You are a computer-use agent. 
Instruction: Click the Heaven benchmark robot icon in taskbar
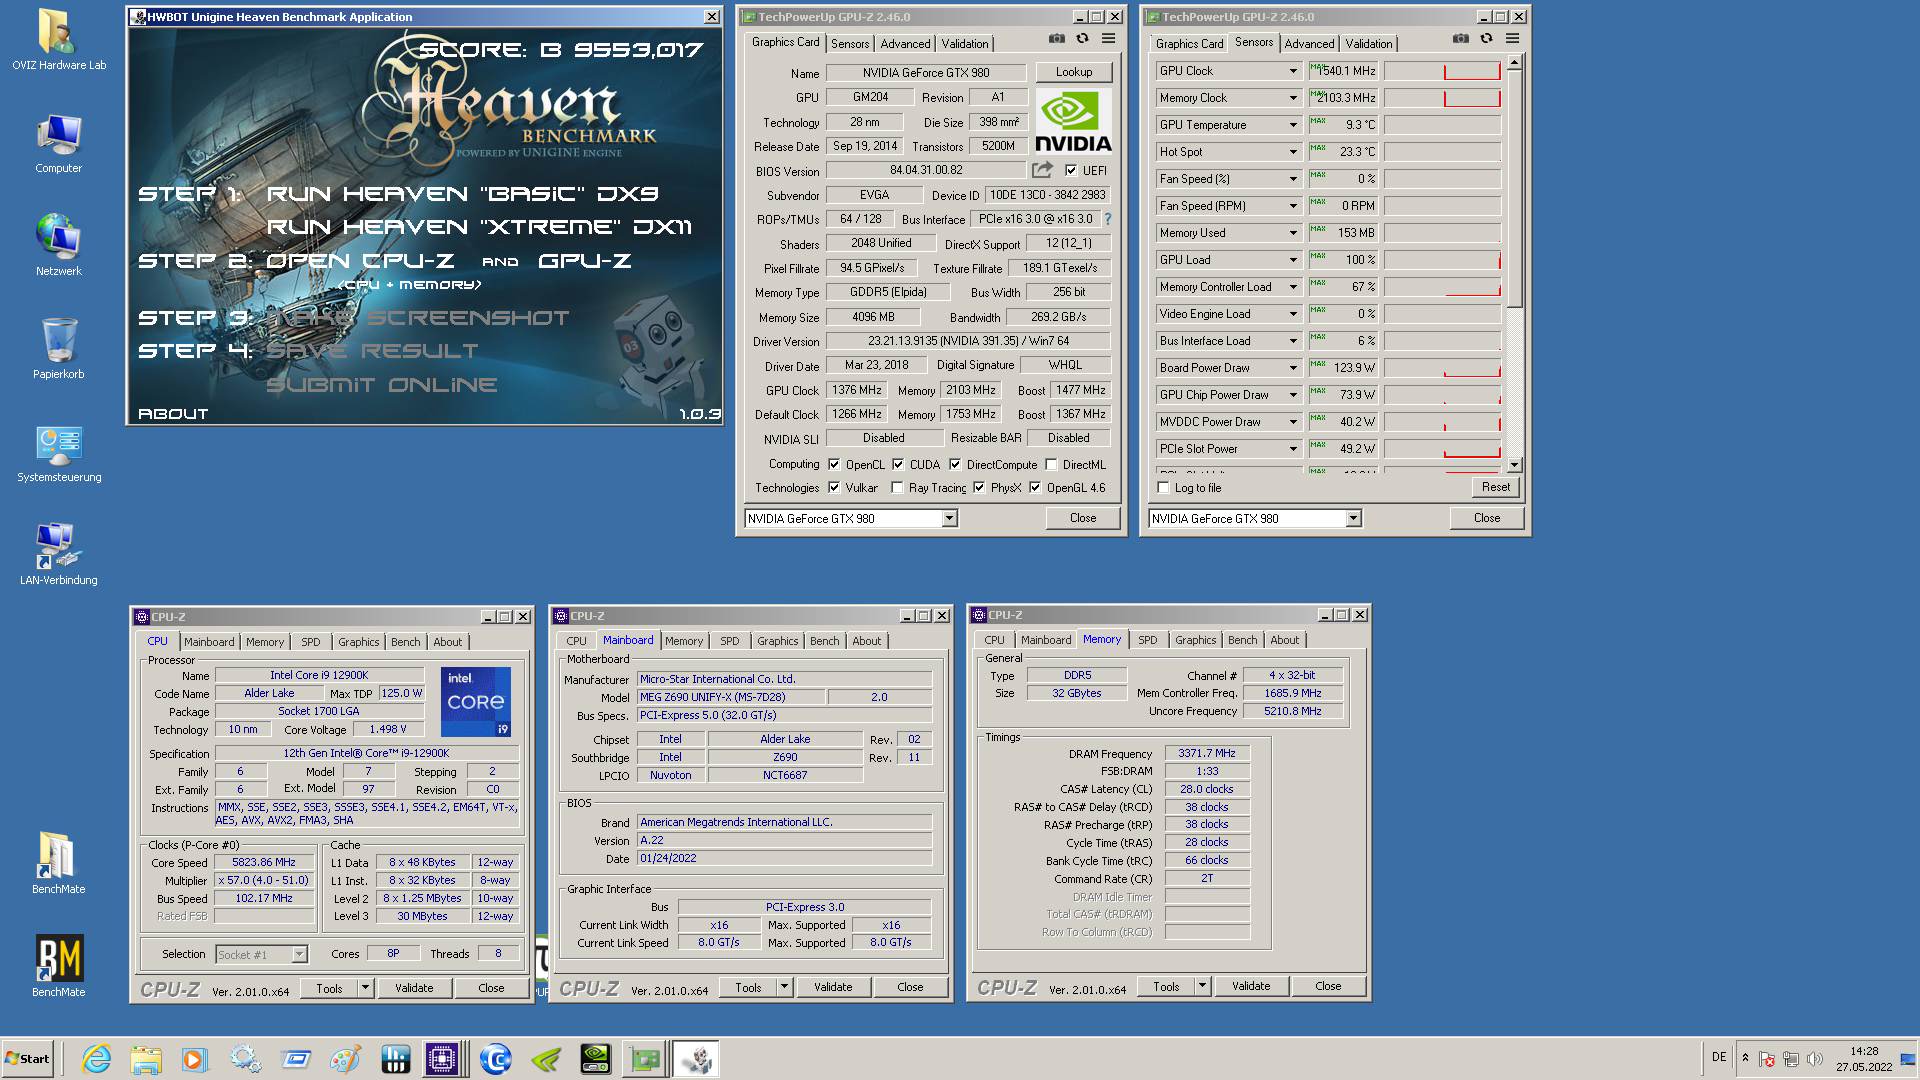(x=695, y=1059)
